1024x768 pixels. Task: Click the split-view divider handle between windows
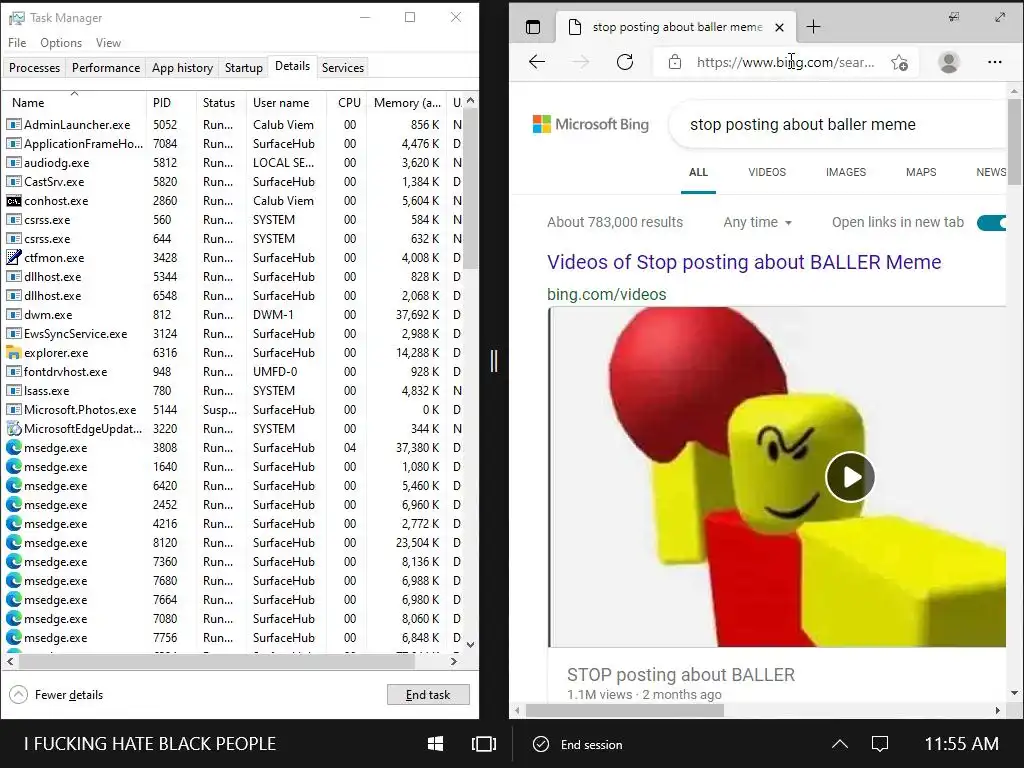tap(494, 360)
